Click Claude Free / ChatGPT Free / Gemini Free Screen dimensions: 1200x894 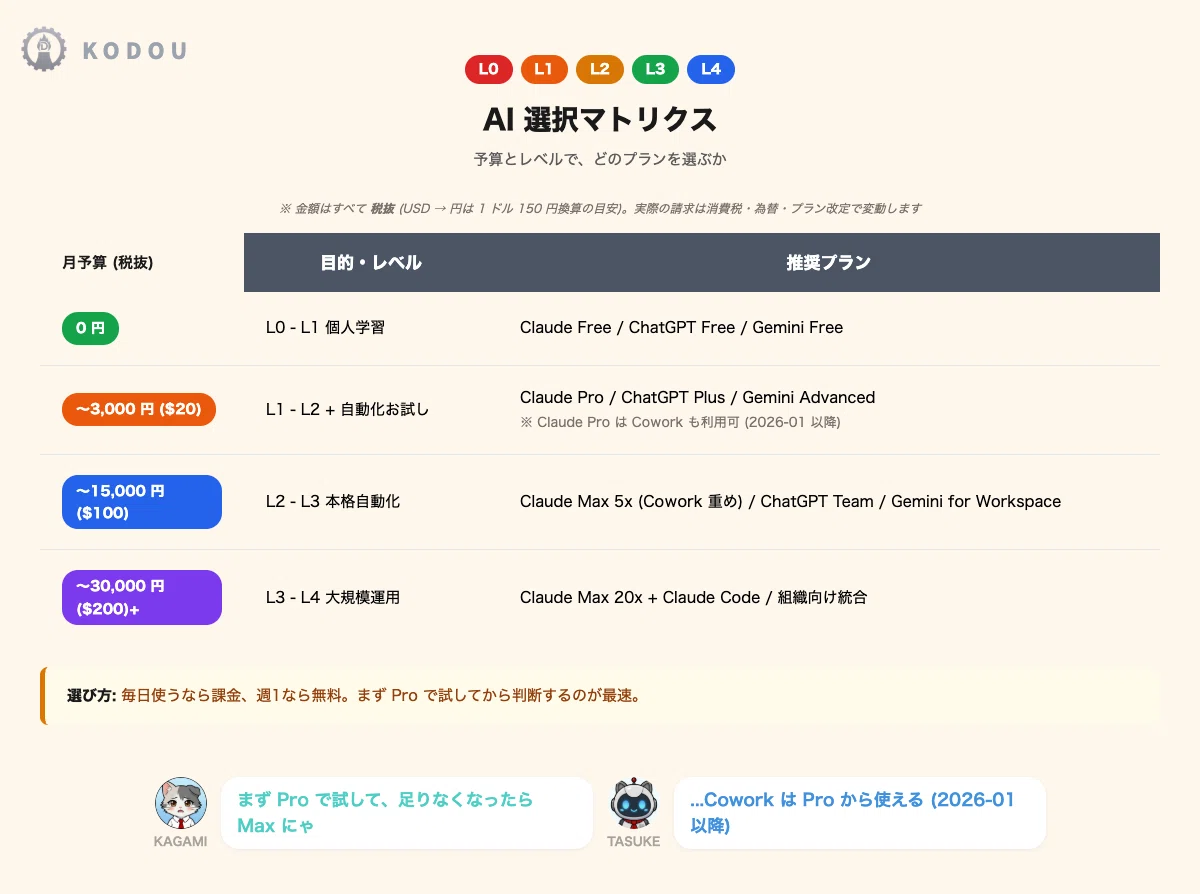681,328
